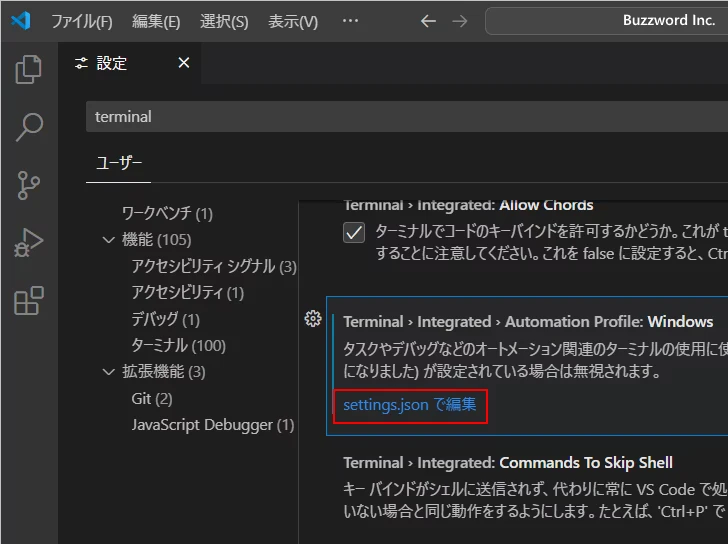Open the ファイル(F) menu

click(82, 21)
